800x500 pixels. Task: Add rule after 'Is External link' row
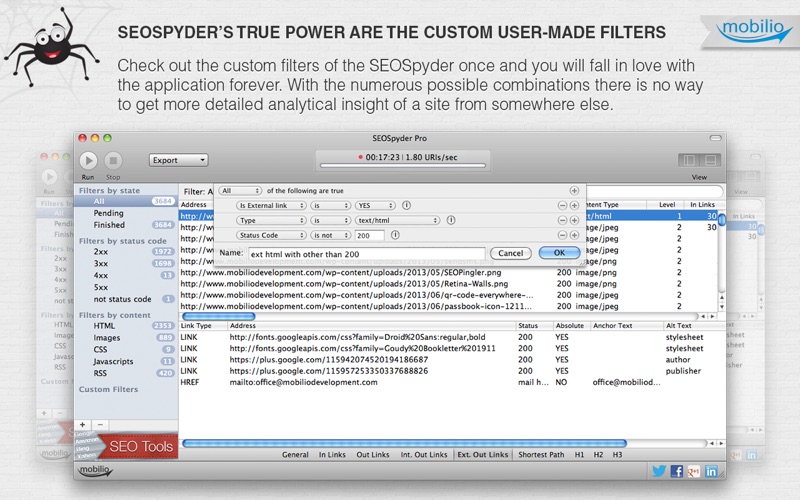click(574, 206)
